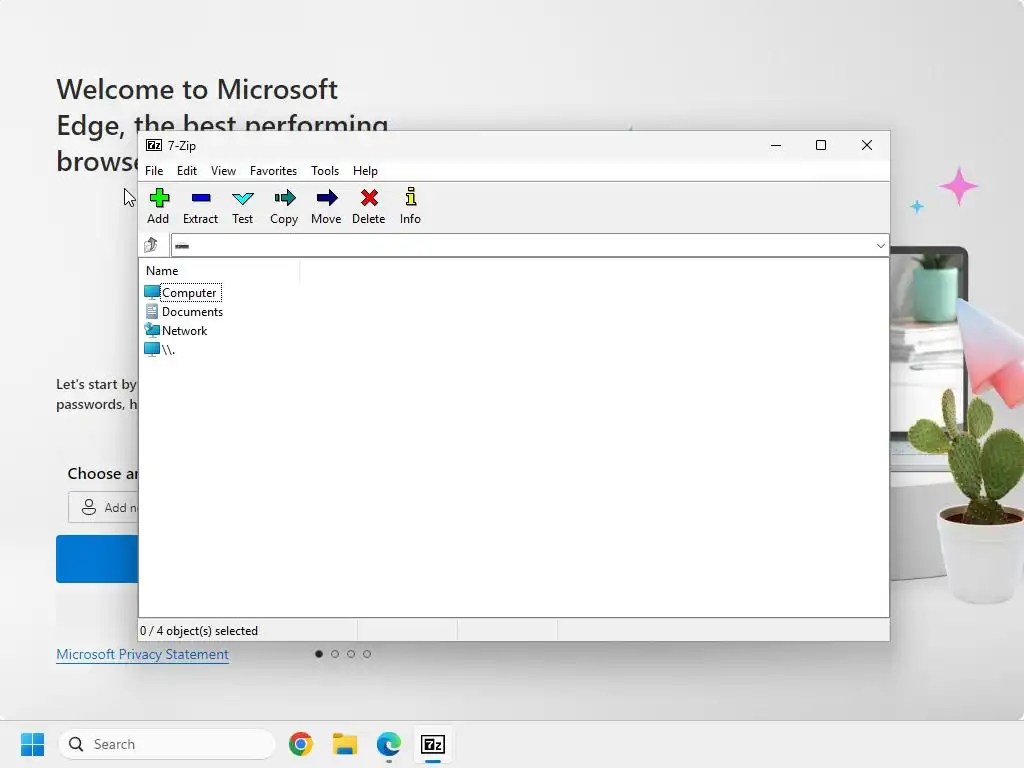Viewport: 1024px width, 768px height.
Task: Click the '0 / 4 object(s) selected' status text
Action: (199, 631)
